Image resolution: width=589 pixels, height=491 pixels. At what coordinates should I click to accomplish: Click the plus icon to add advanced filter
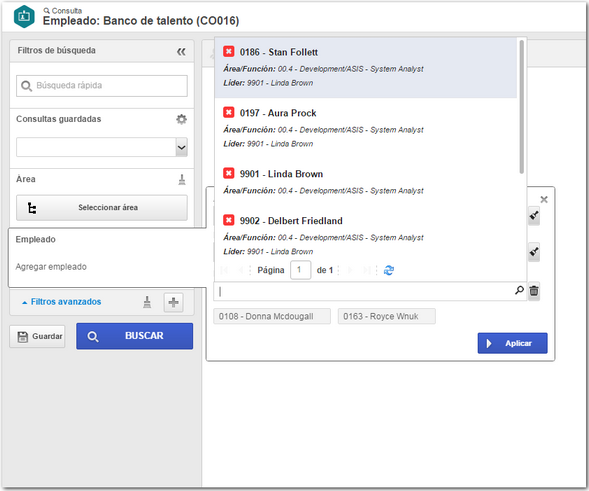click(x=174, y=302)
